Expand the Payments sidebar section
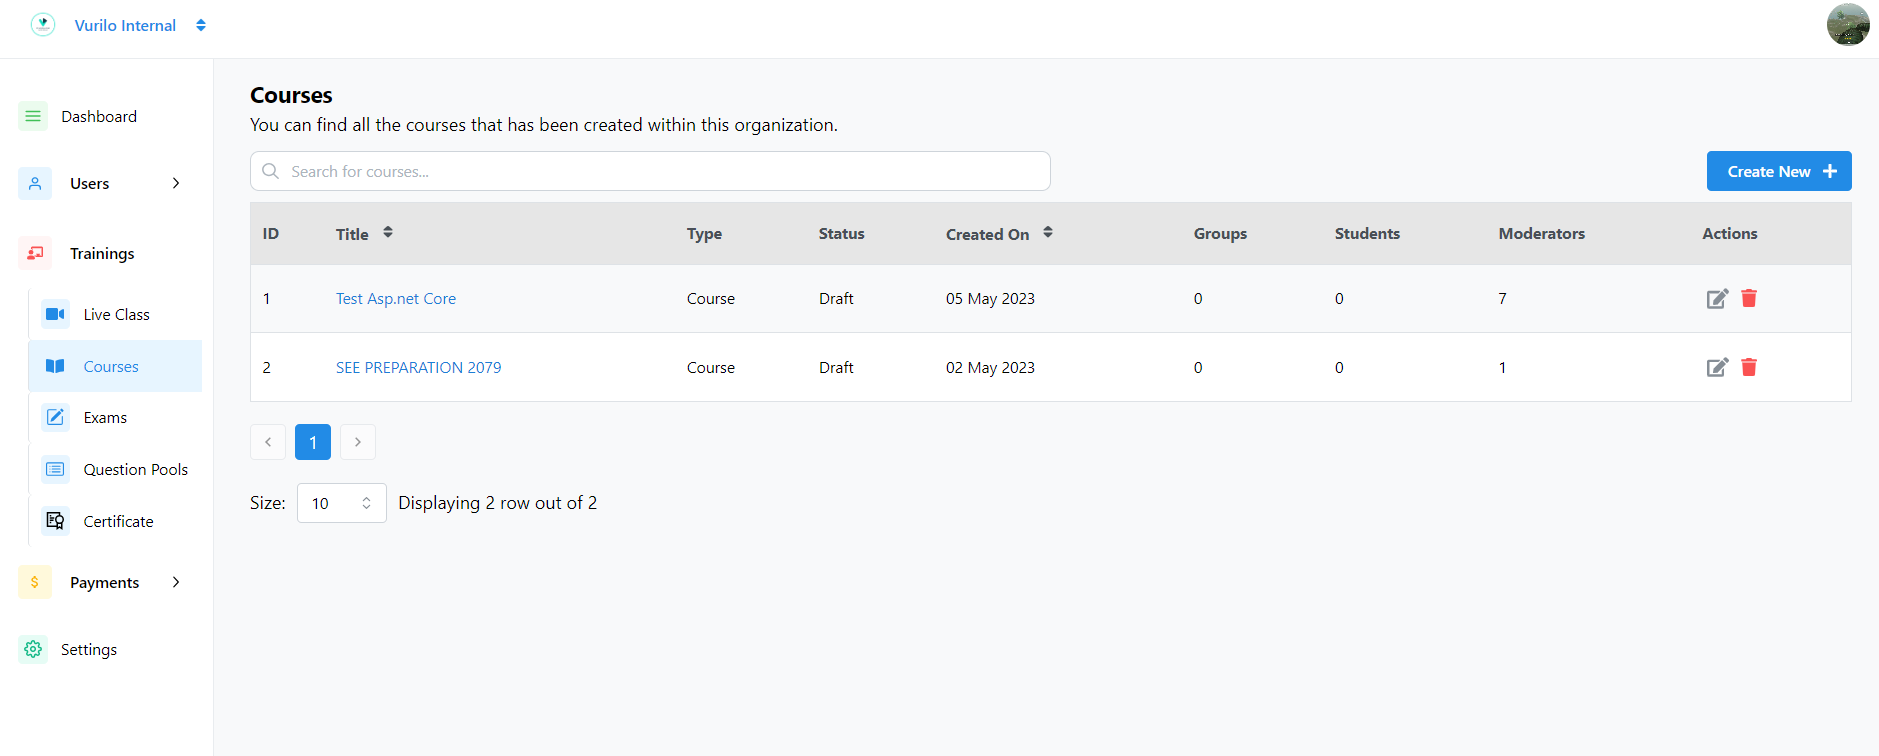 (x=176, y=582)
